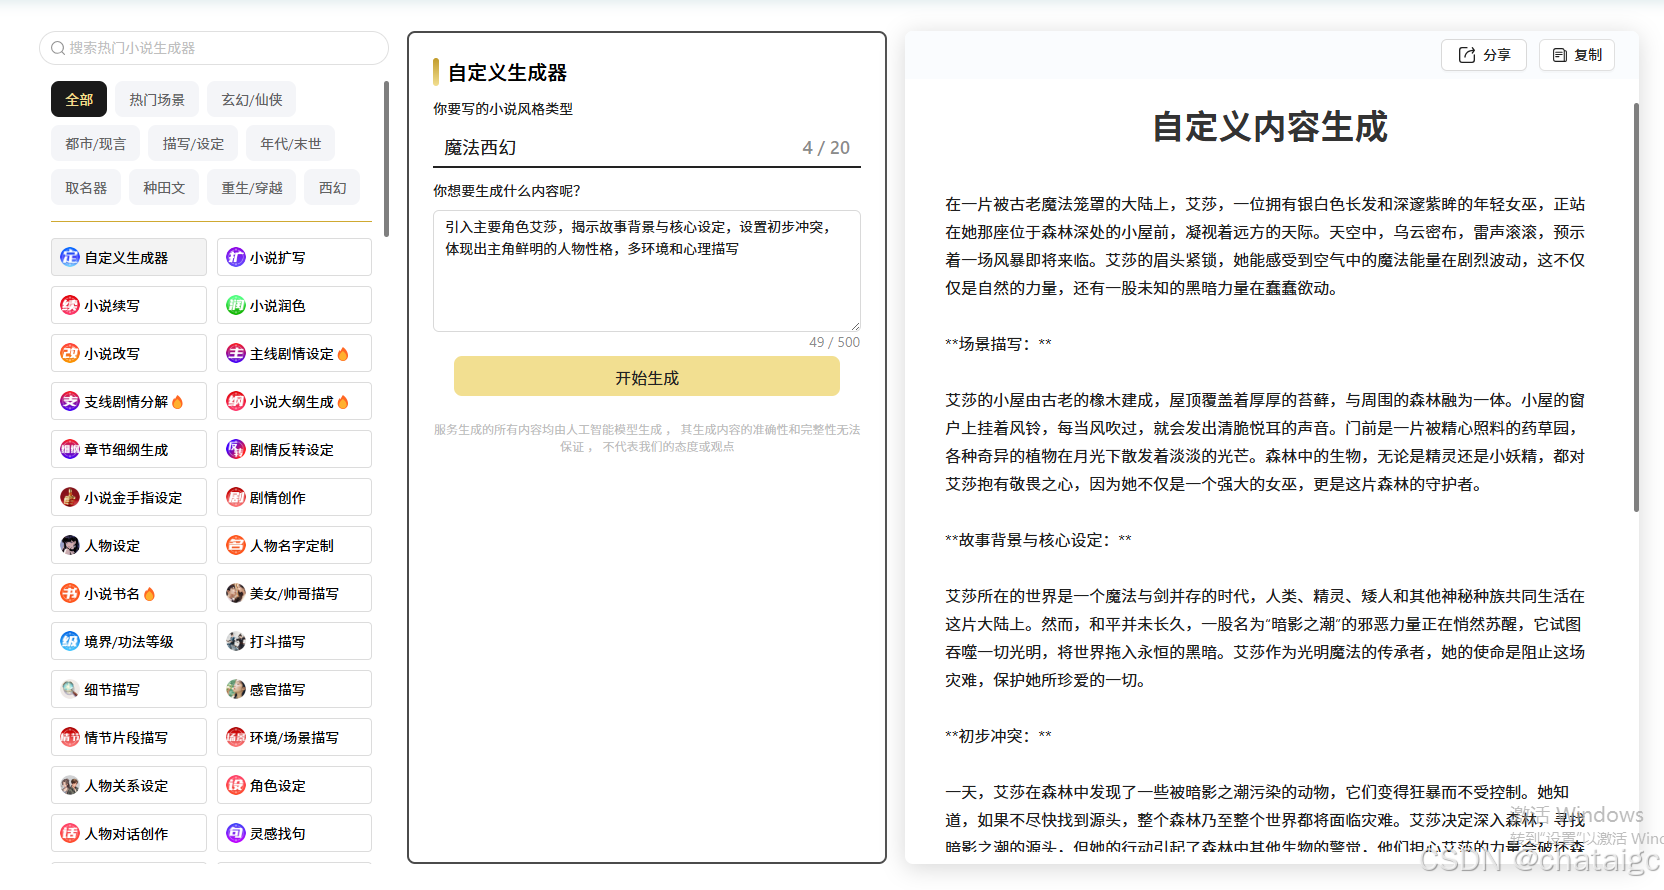The width and height of the screenshot is (1664, 890).
Task: Click the copy icon beside 复制
Action: point(1560,55)
